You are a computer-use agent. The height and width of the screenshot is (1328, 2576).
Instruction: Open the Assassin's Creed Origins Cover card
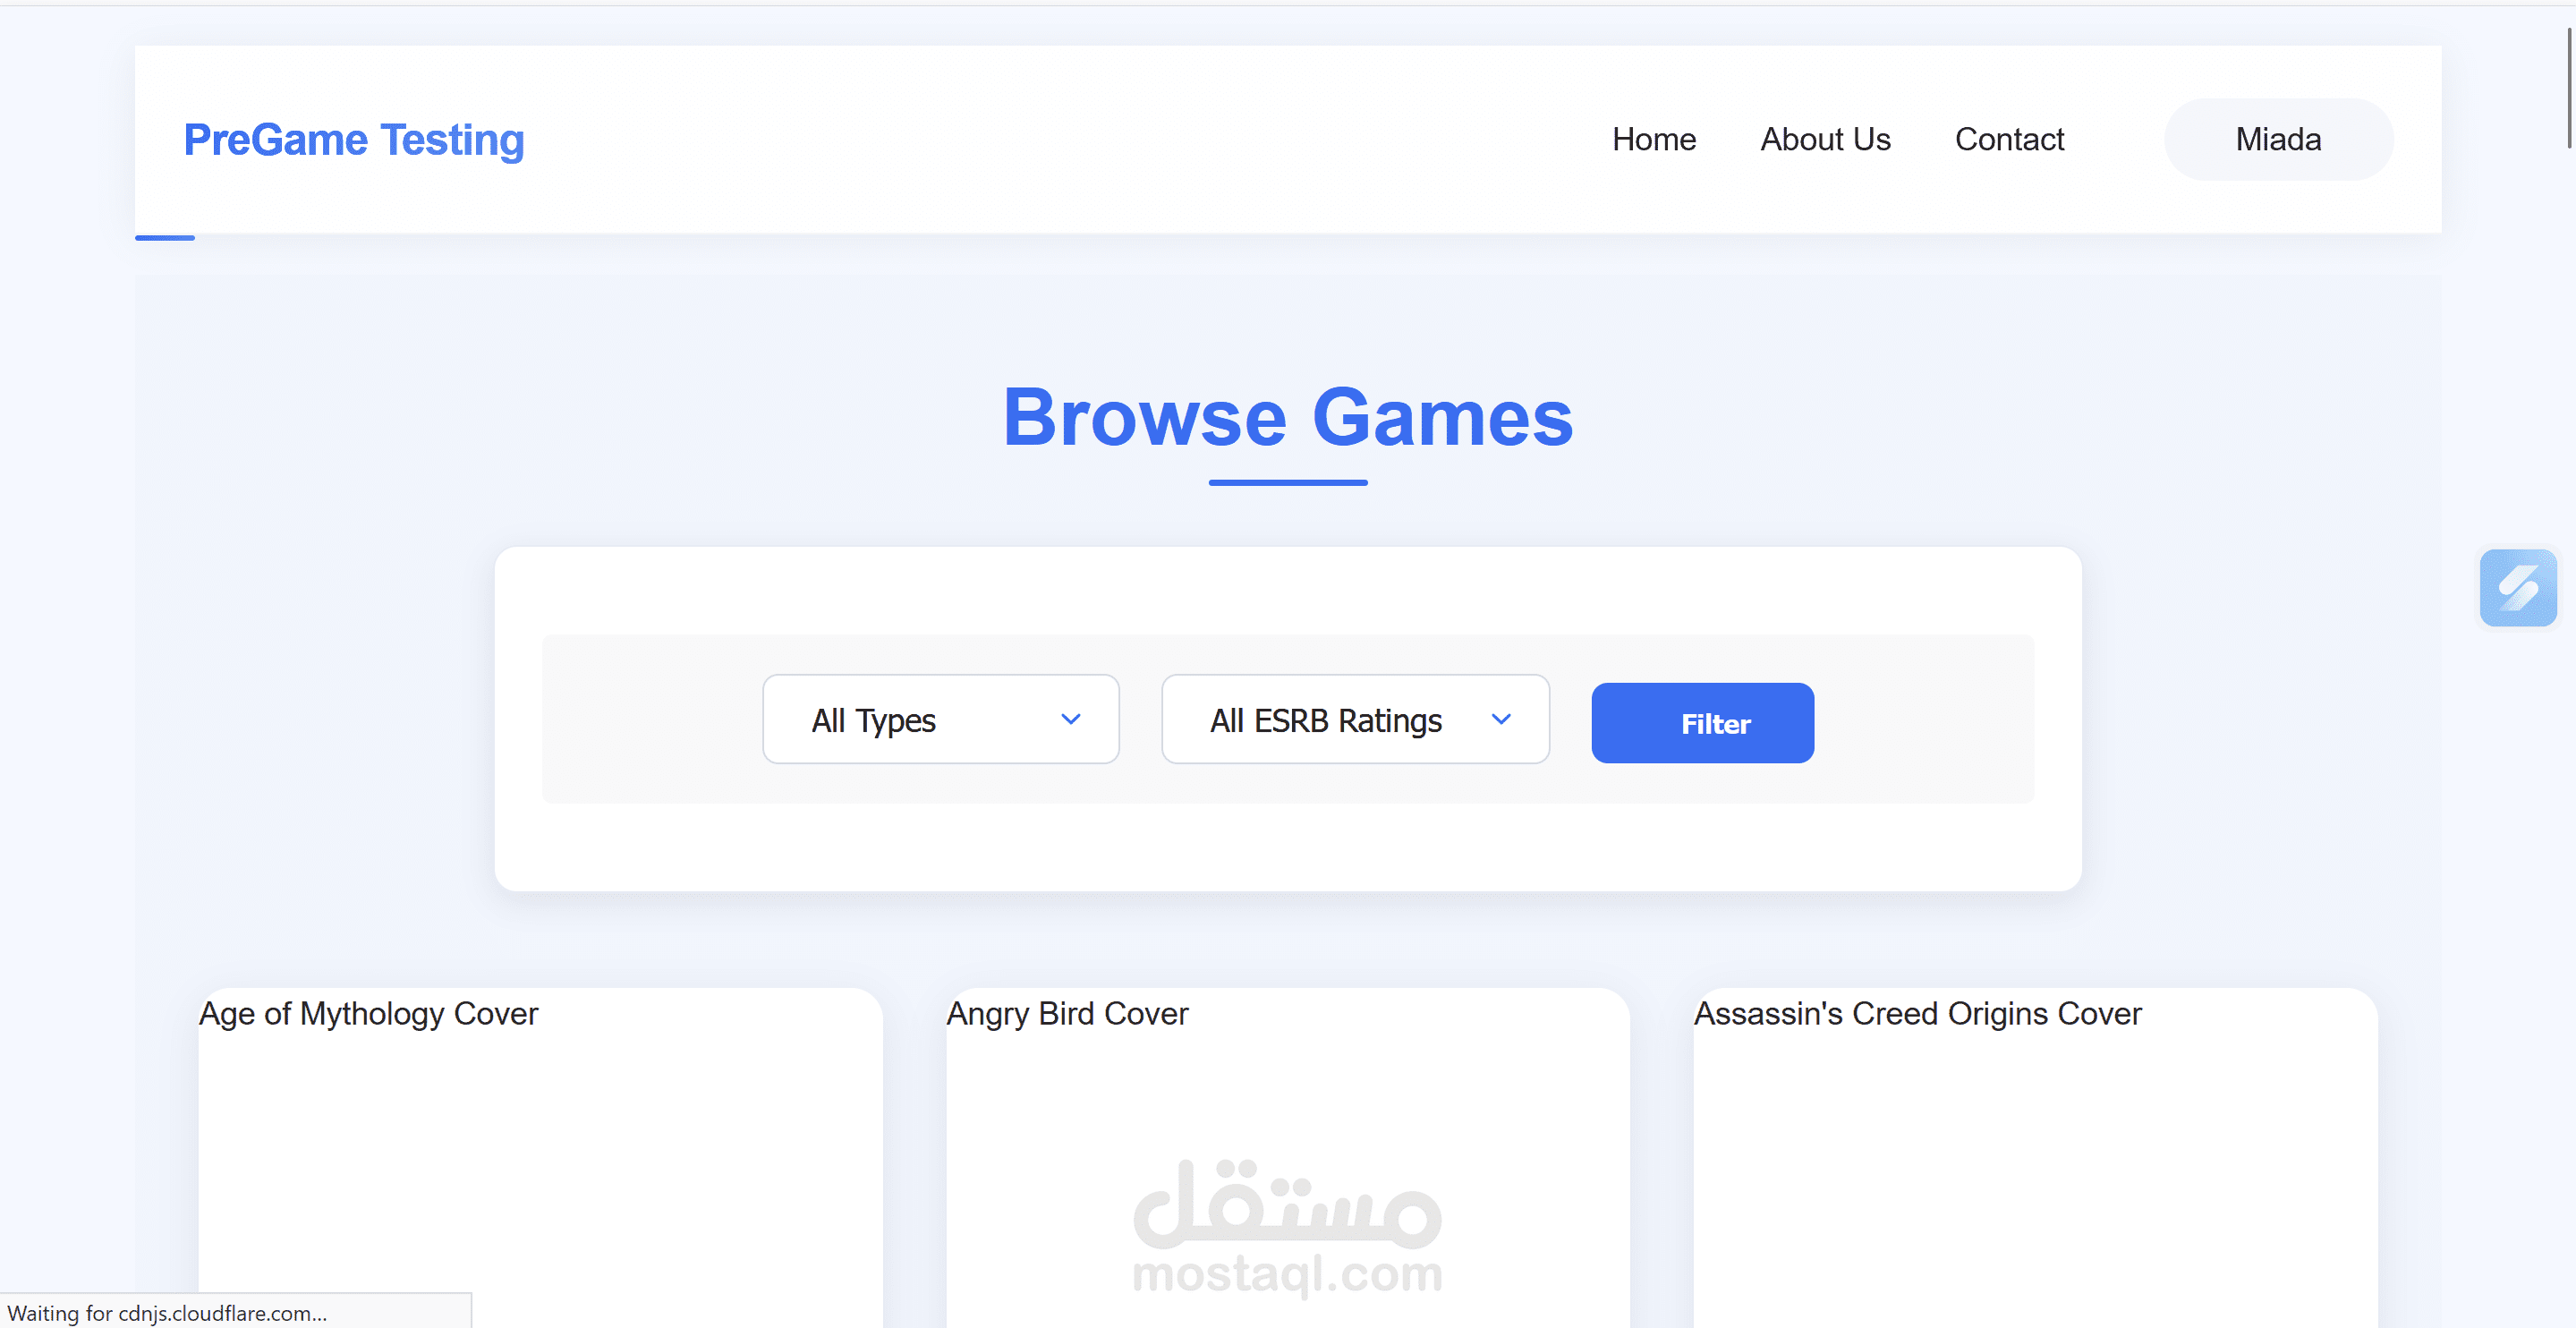(2035, 1158)
